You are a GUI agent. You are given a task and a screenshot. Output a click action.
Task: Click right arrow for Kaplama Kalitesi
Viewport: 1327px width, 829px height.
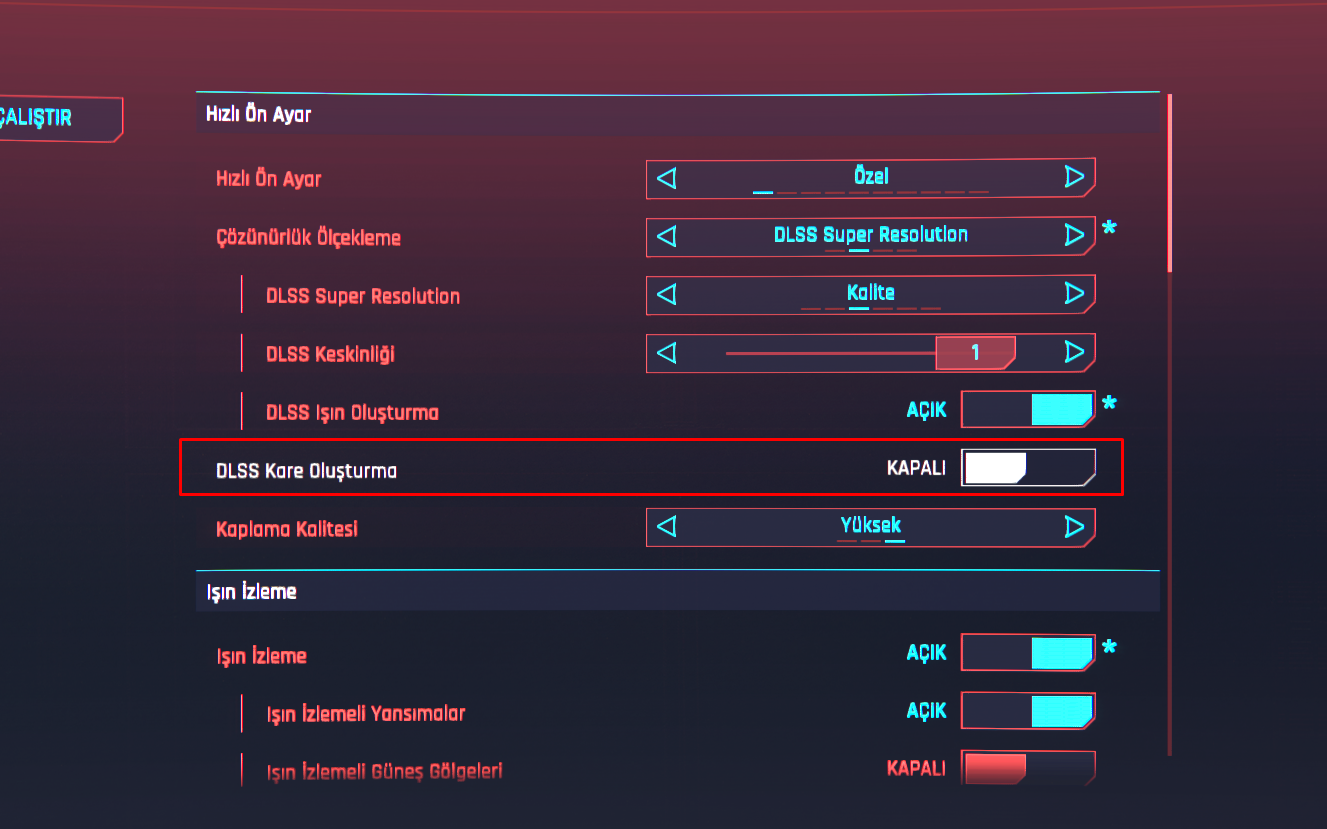pos(1074,527)
